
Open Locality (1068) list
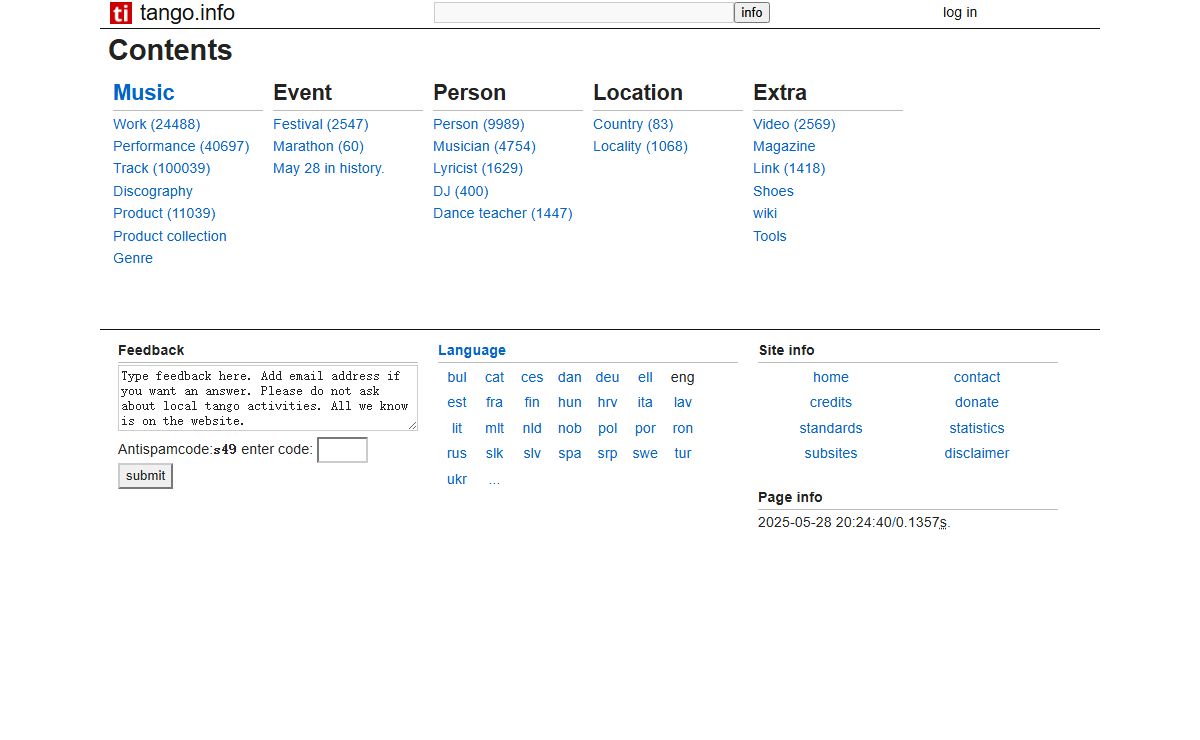coord(640,146)
